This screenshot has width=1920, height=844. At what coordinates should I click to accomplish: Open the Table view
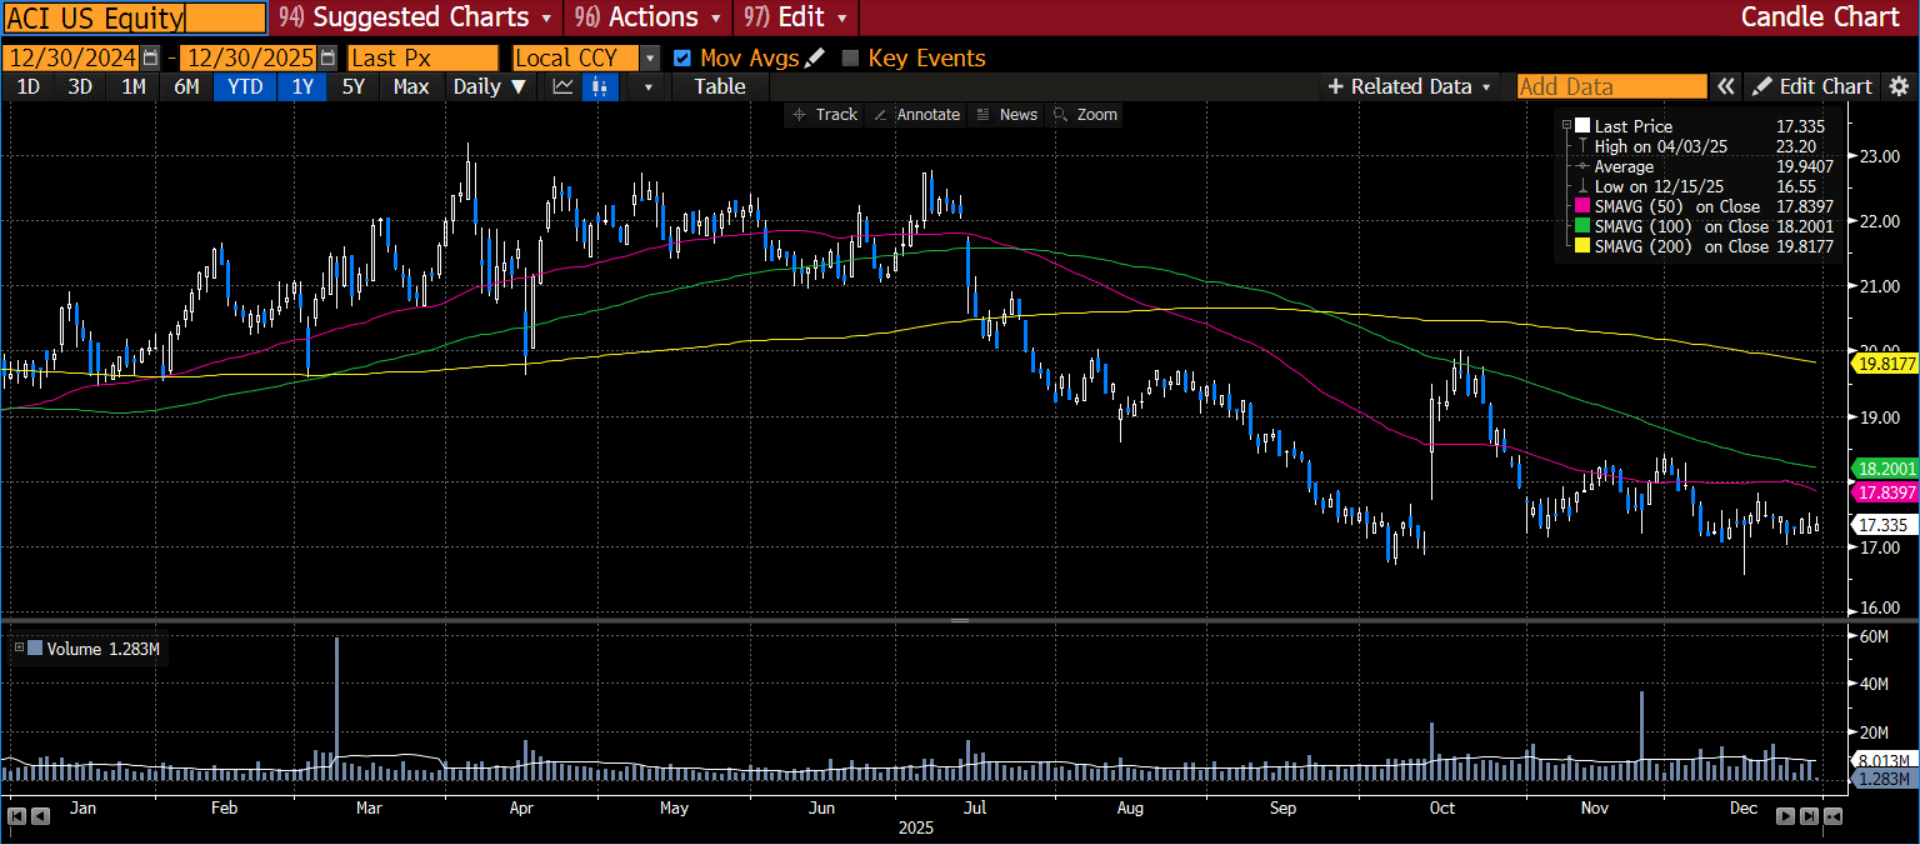tap(720, 87)
